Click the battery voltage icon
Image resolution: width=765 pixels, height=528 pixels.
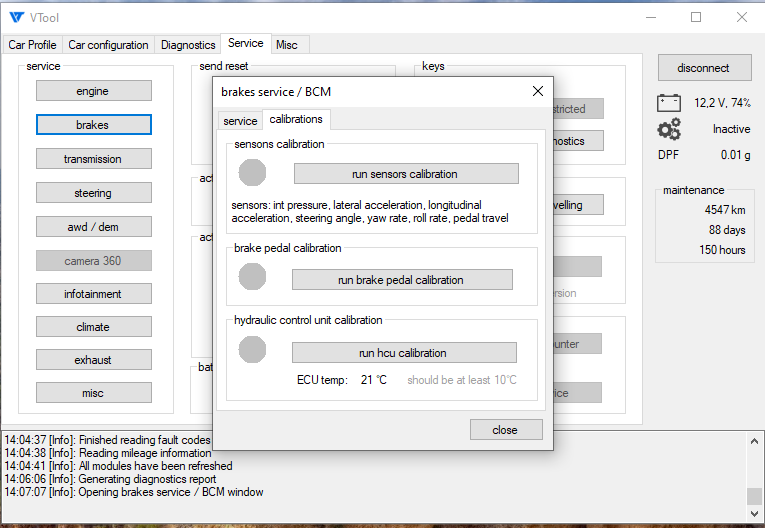[668, 102]
